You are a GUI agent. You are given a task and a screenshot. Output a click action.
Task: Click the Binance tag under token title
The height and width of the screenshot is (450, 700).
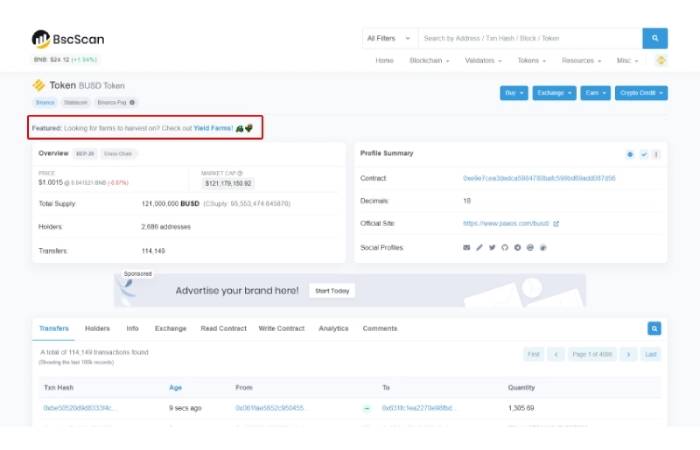point(45,103)
